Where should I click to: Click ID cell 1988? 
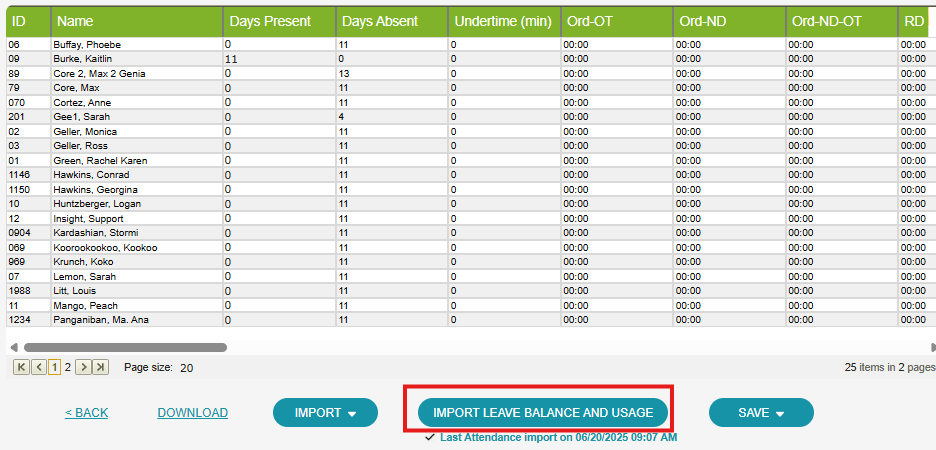point(19,291)
